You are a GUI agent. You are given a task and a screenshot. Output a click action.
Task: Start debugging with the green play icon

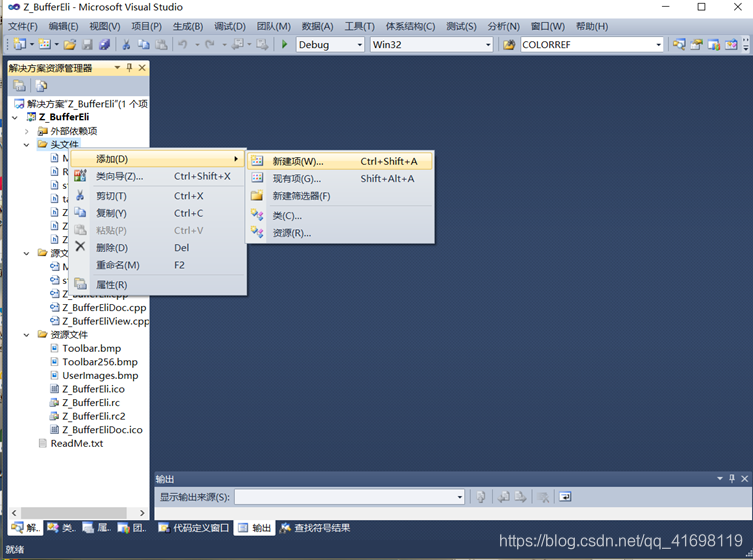[x=284, y=45]
